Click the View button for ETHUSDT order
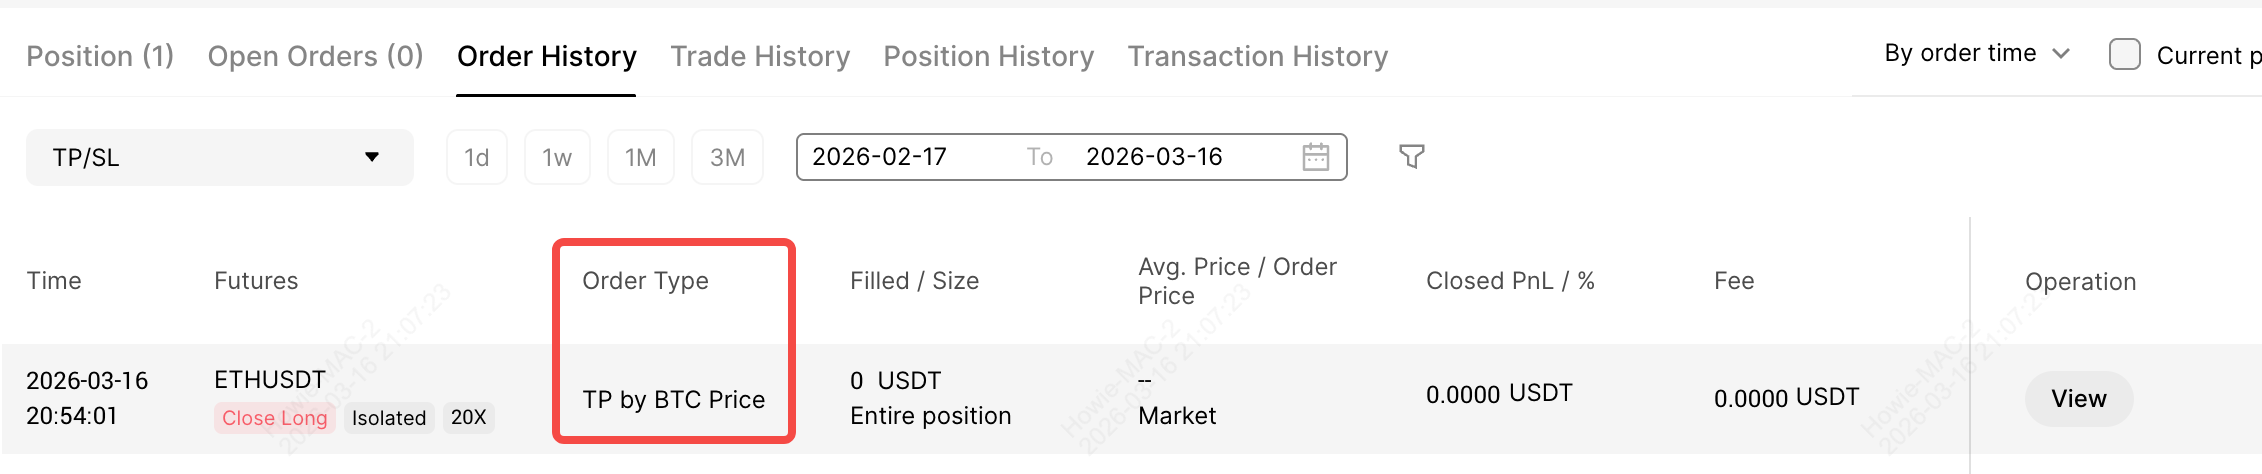The image size is (2262, 474). click(2078, 398)
